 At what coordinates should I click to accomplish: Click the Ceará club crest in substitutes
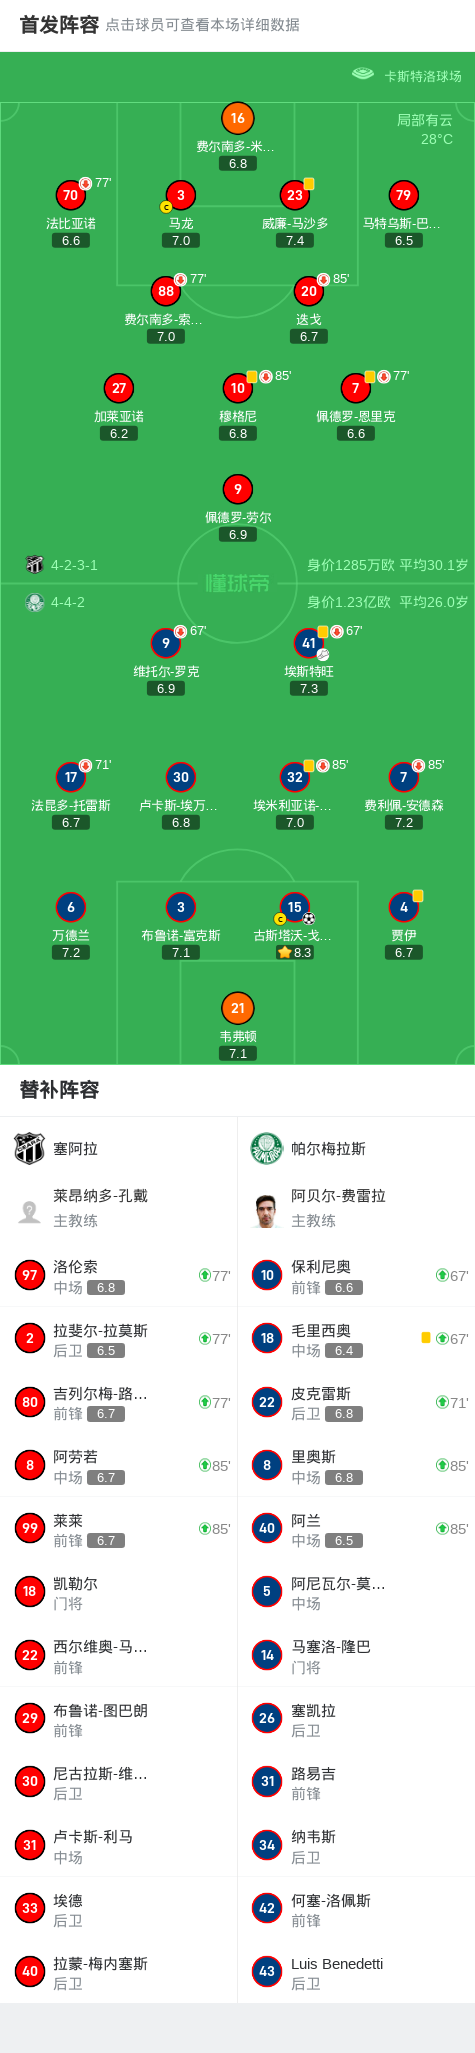[30, 1148]
